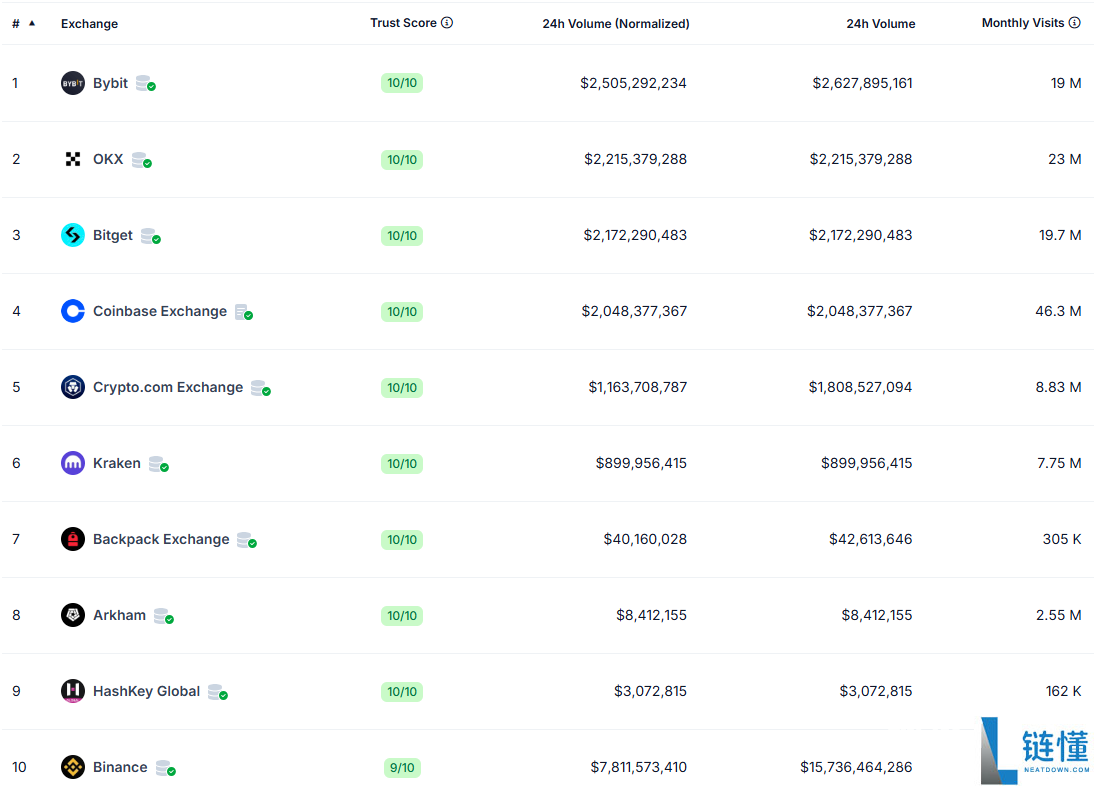Click the Crypto.com Exchange logo

(73, 387)
